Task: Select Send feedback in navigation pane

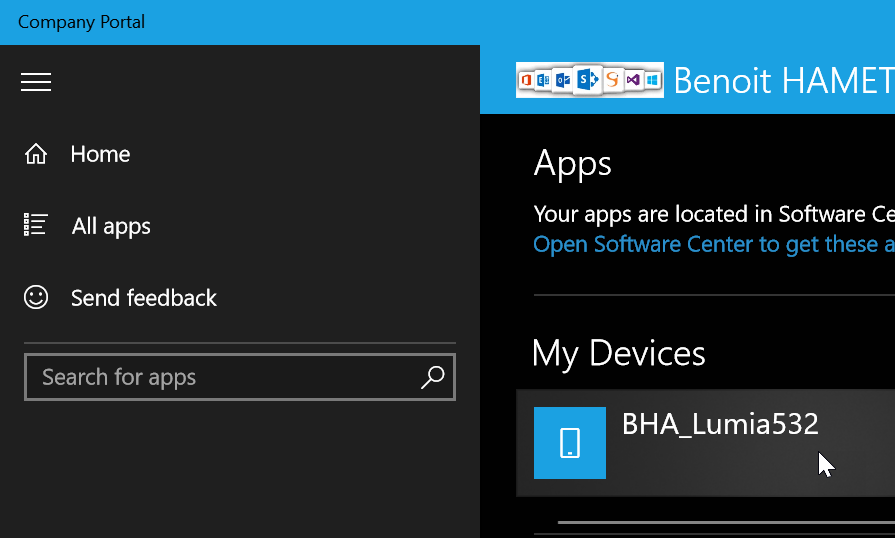Action: tap(143, 298)
